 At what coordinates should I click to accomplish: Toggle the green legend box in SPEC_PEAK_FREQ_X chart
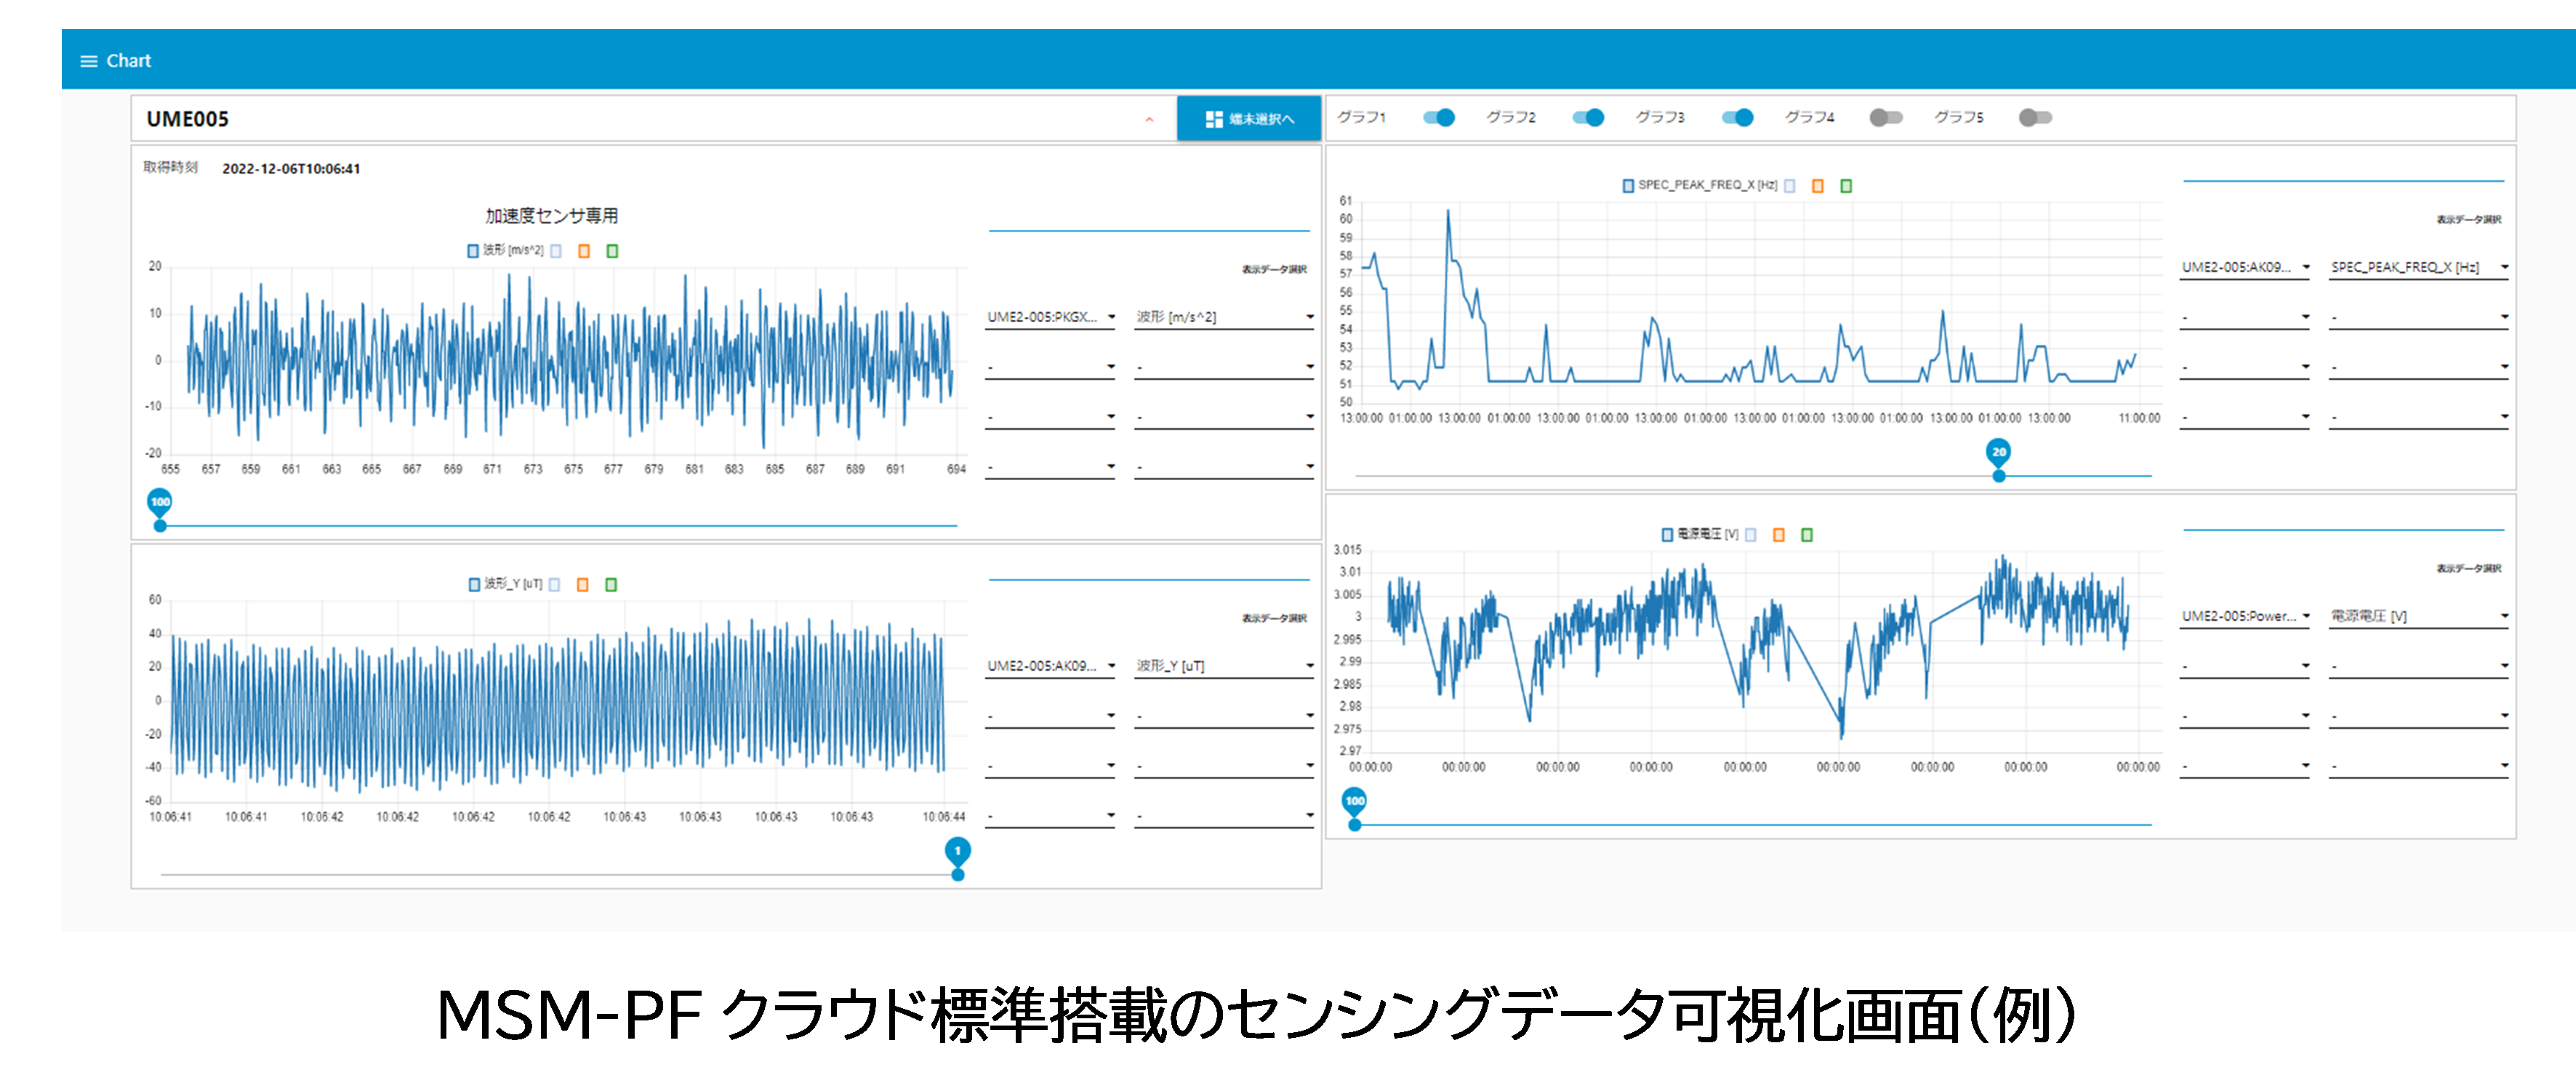coord(1846,186)
